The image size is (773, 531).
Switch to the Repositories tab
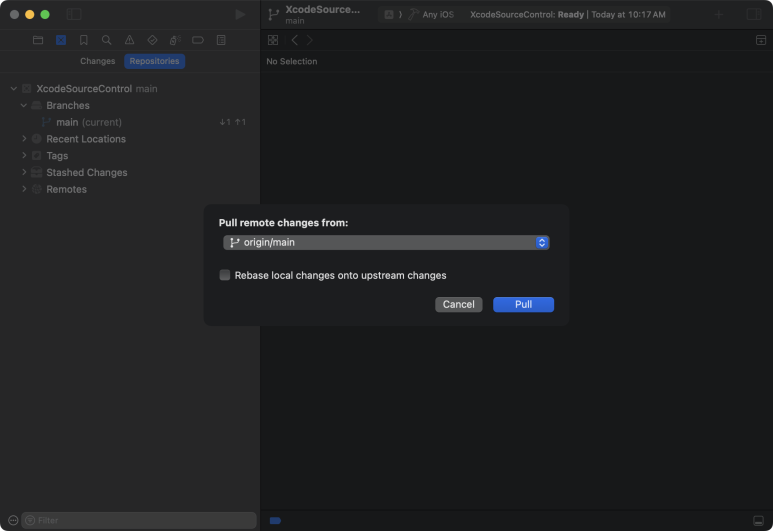[x=154, y=61]
